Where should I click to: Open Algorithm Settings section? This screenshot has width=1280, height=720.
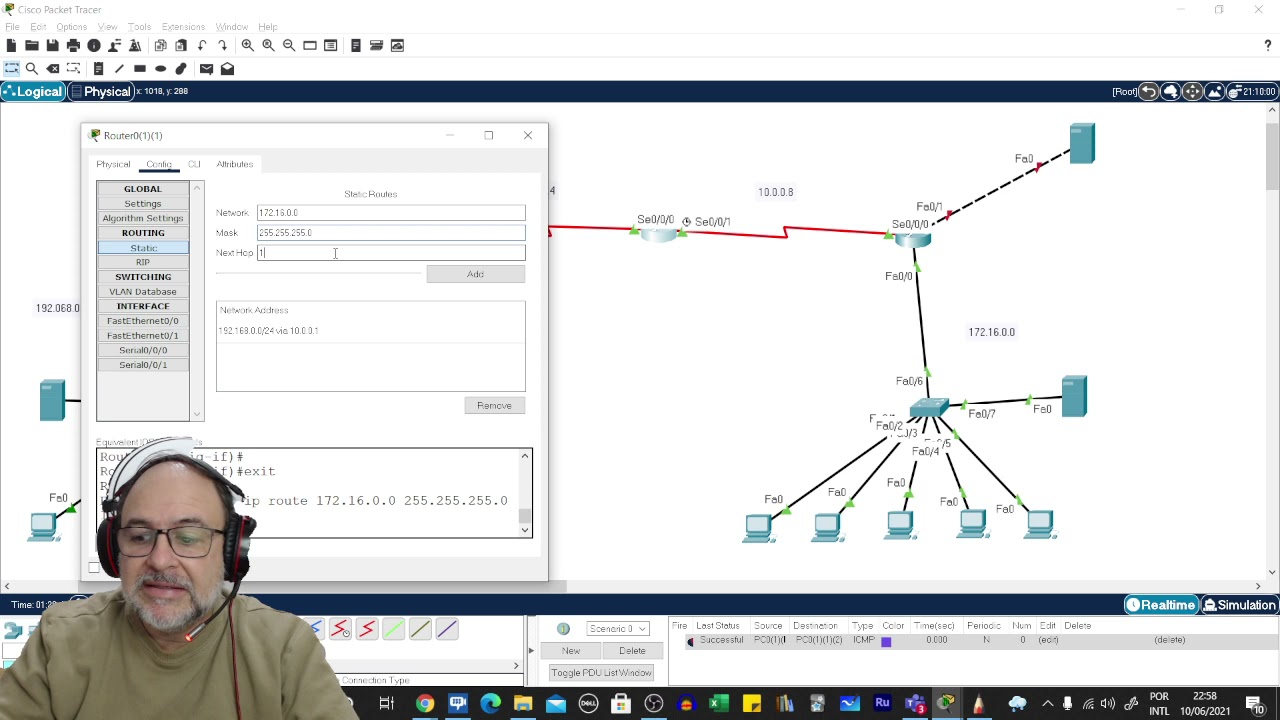pyautogui.click(x=143, y=218)
